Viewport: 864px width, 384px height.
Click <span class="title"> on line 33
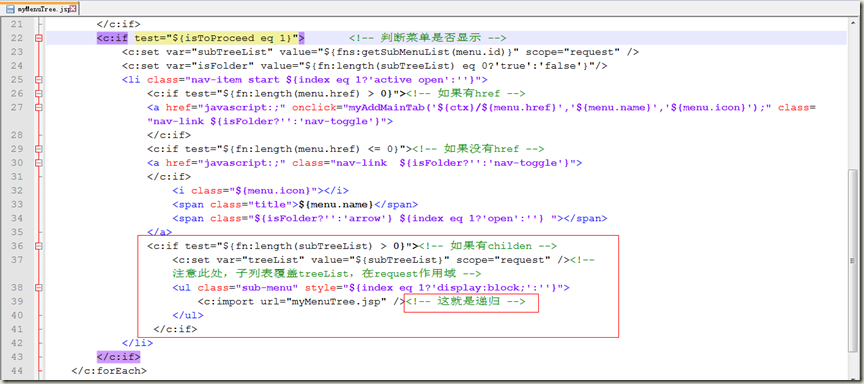click(x=235, y=204)
